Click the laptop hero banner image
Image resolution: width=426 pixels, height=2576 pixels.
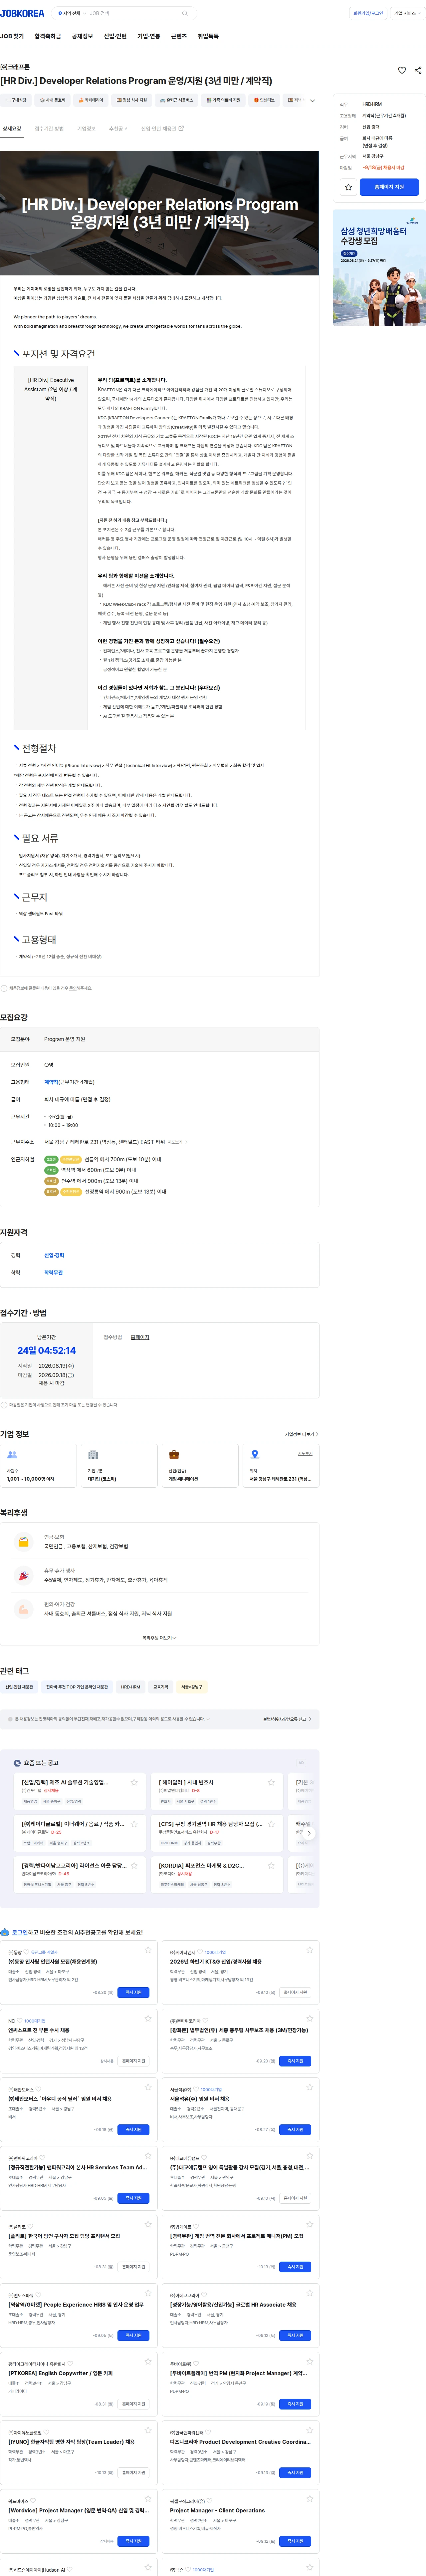point(160,213)
